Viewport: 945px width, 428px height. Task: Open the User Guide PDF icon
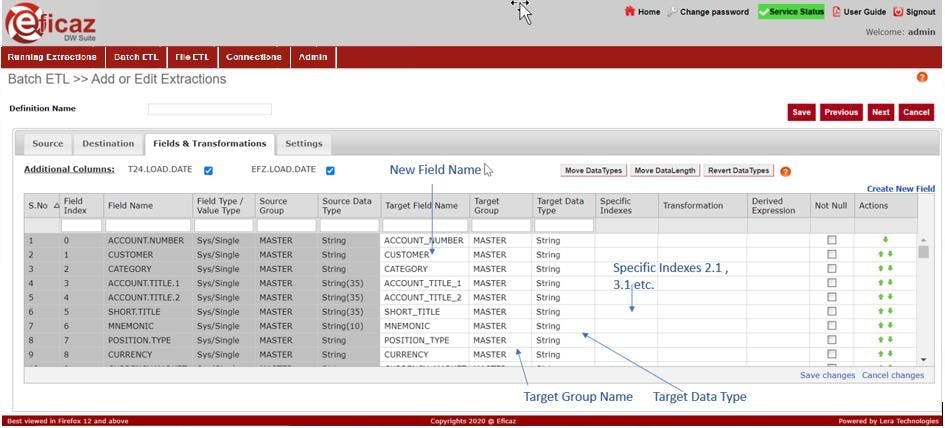coord(836,12)
